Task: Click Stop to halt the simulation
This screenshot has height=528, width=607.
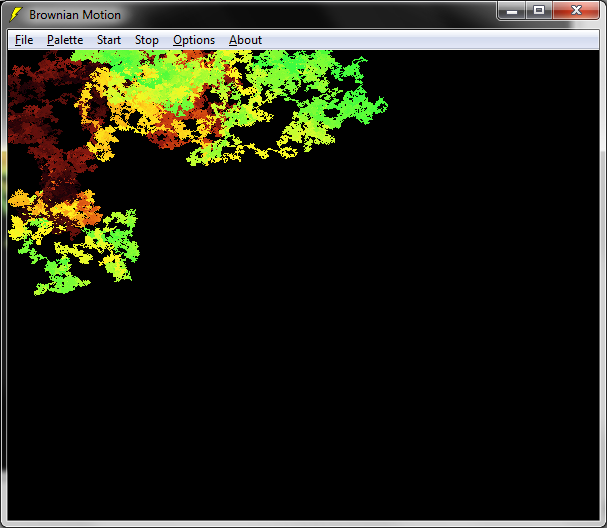Action: point(146,40)
